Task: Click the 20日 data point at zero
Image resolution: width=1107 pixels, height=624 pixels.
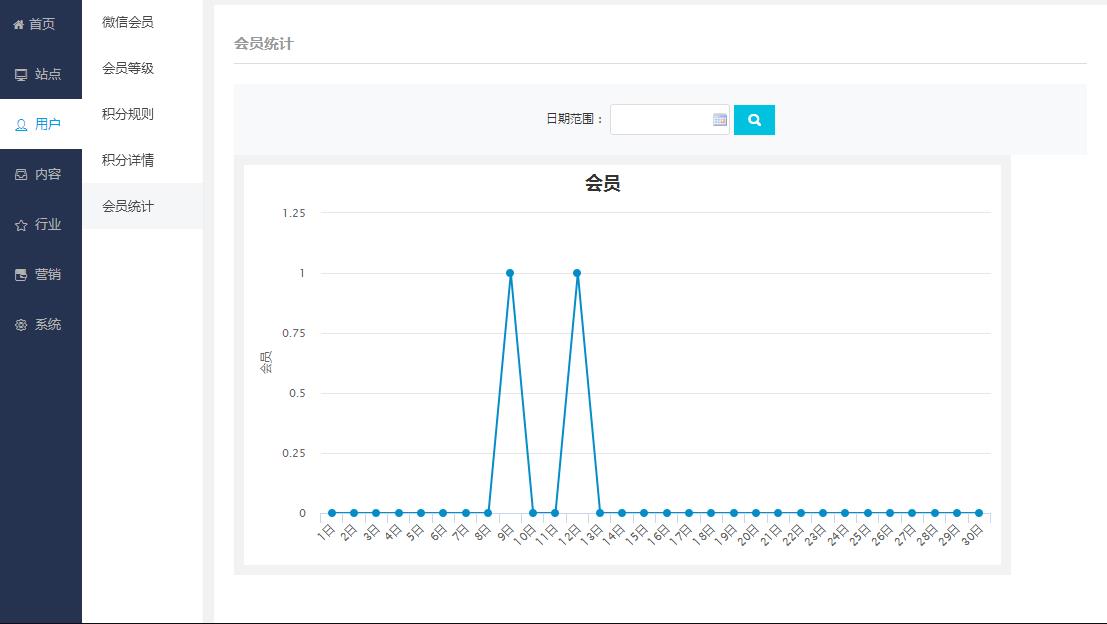Action: pos(755,513)
